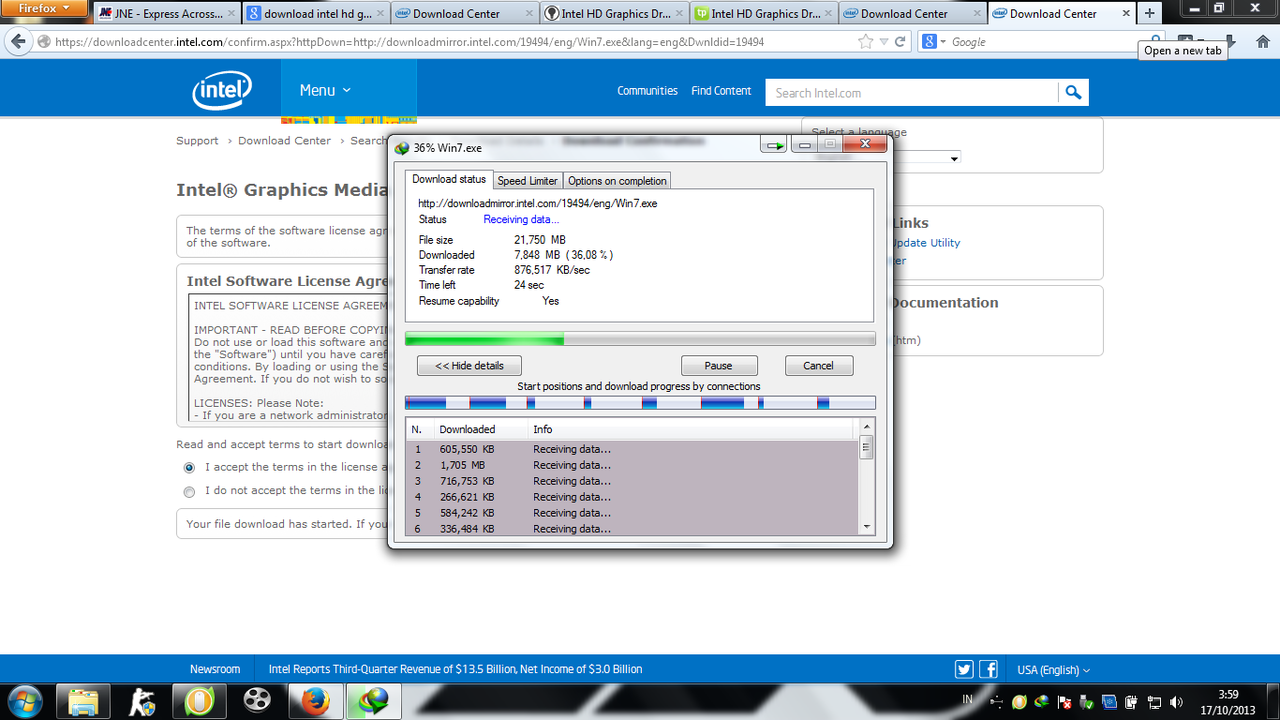The width and height of the screenshot is (1280, 720).
Task: Reload the page with the refresh icon
Action: pyautogui.click(x=900, y=42)
